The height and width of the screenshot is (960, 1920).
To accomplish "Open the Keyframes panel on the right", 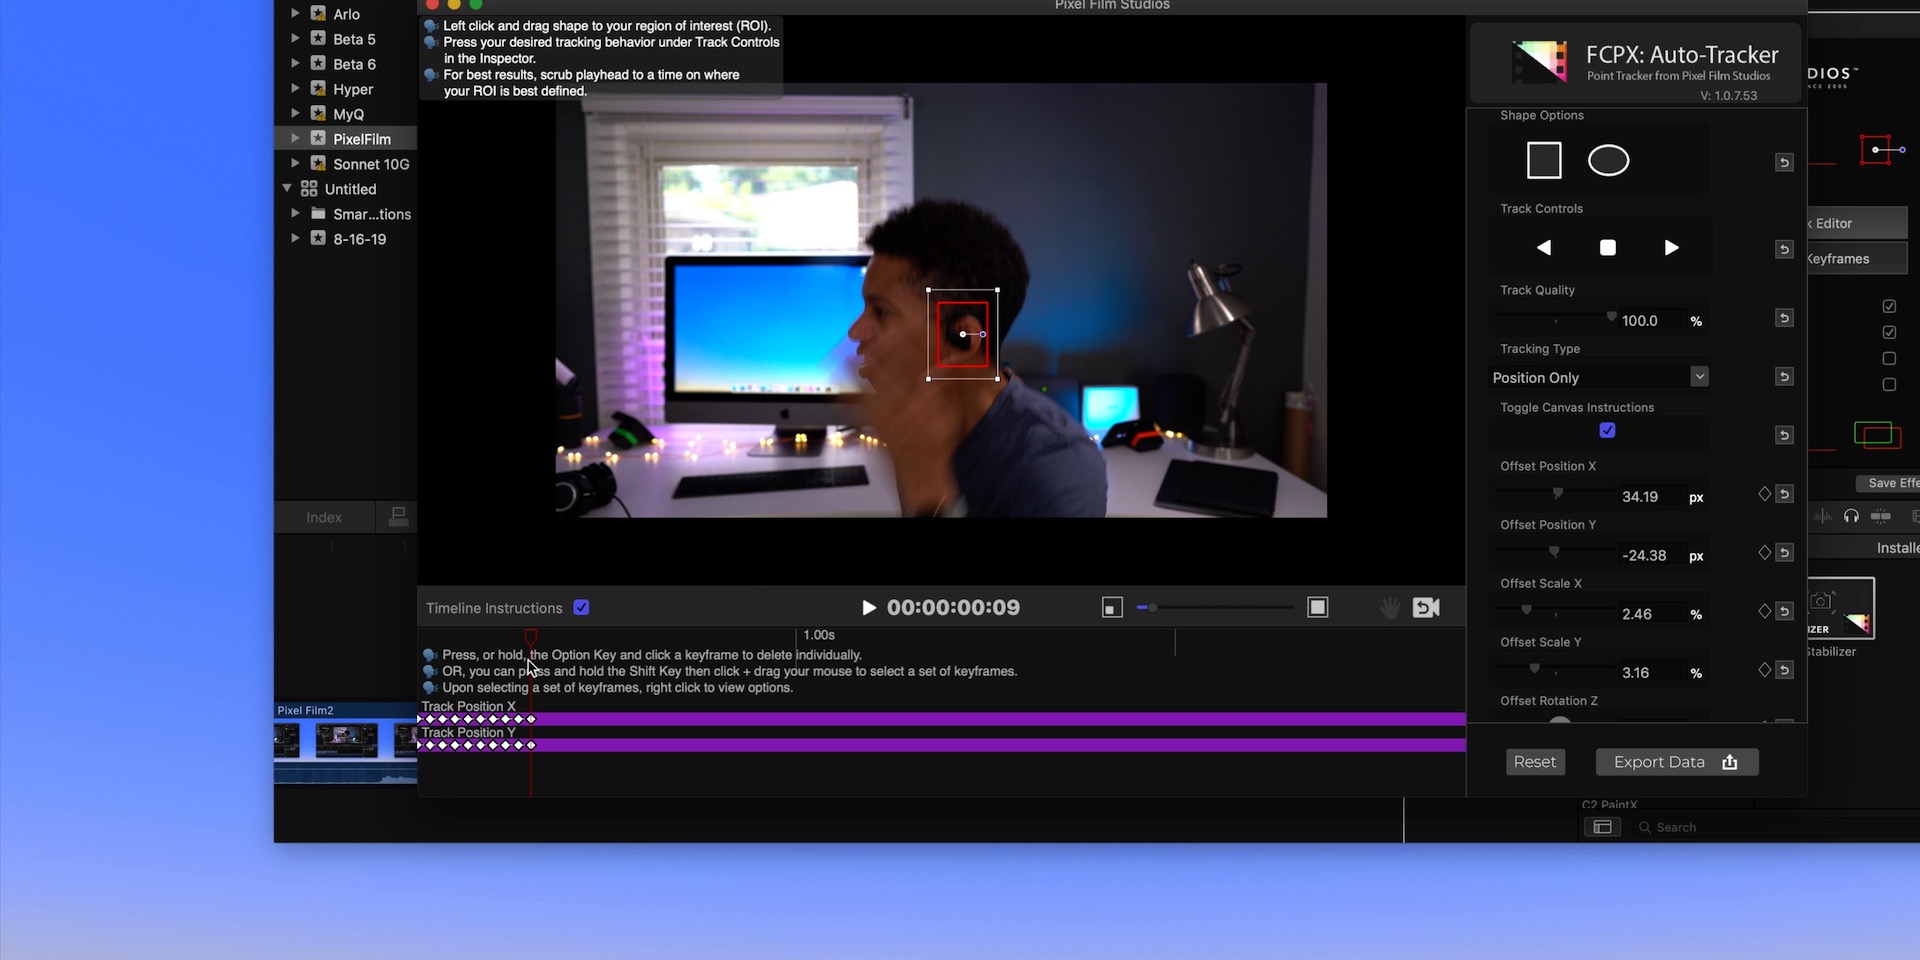I will [x=1850, y=258].
